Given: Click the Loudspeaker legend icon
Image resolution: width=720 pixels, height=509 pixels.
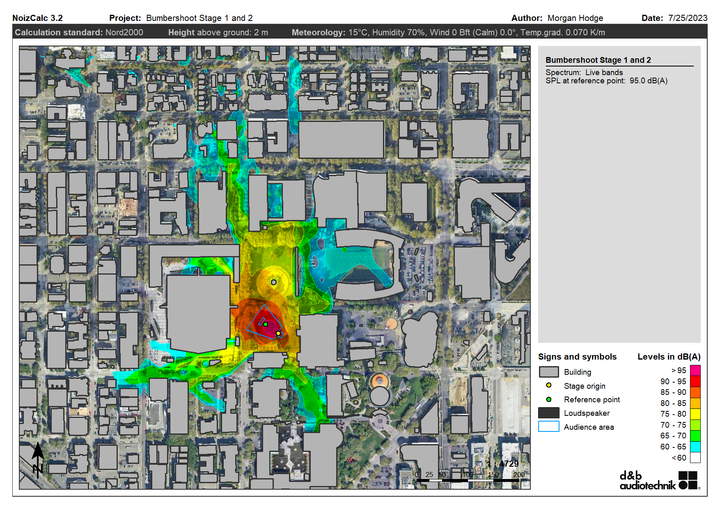Looking at the screenshot, I should 548,413.
